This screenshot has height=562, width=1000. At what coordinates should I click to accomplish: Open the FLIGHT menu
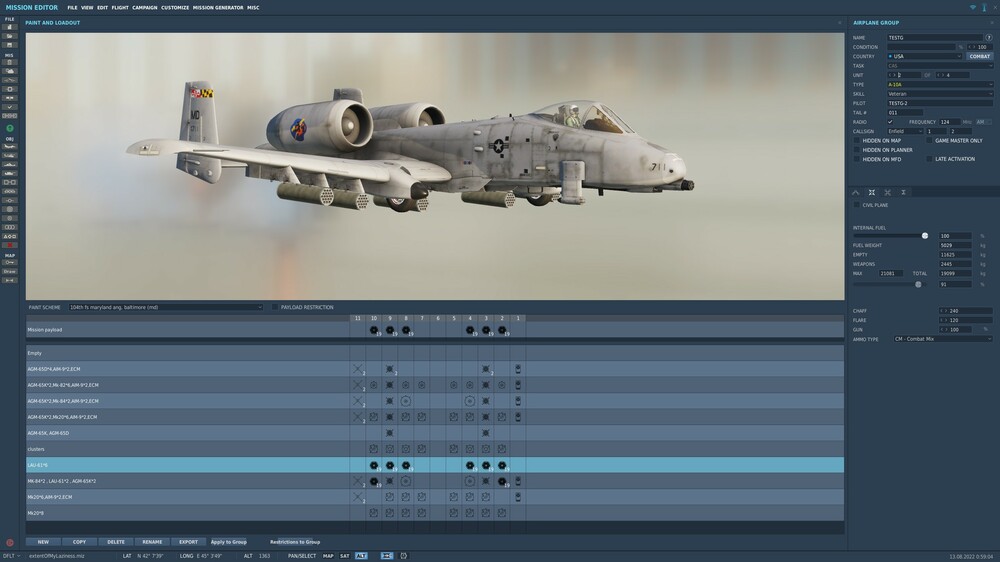(x=120, y=8)
